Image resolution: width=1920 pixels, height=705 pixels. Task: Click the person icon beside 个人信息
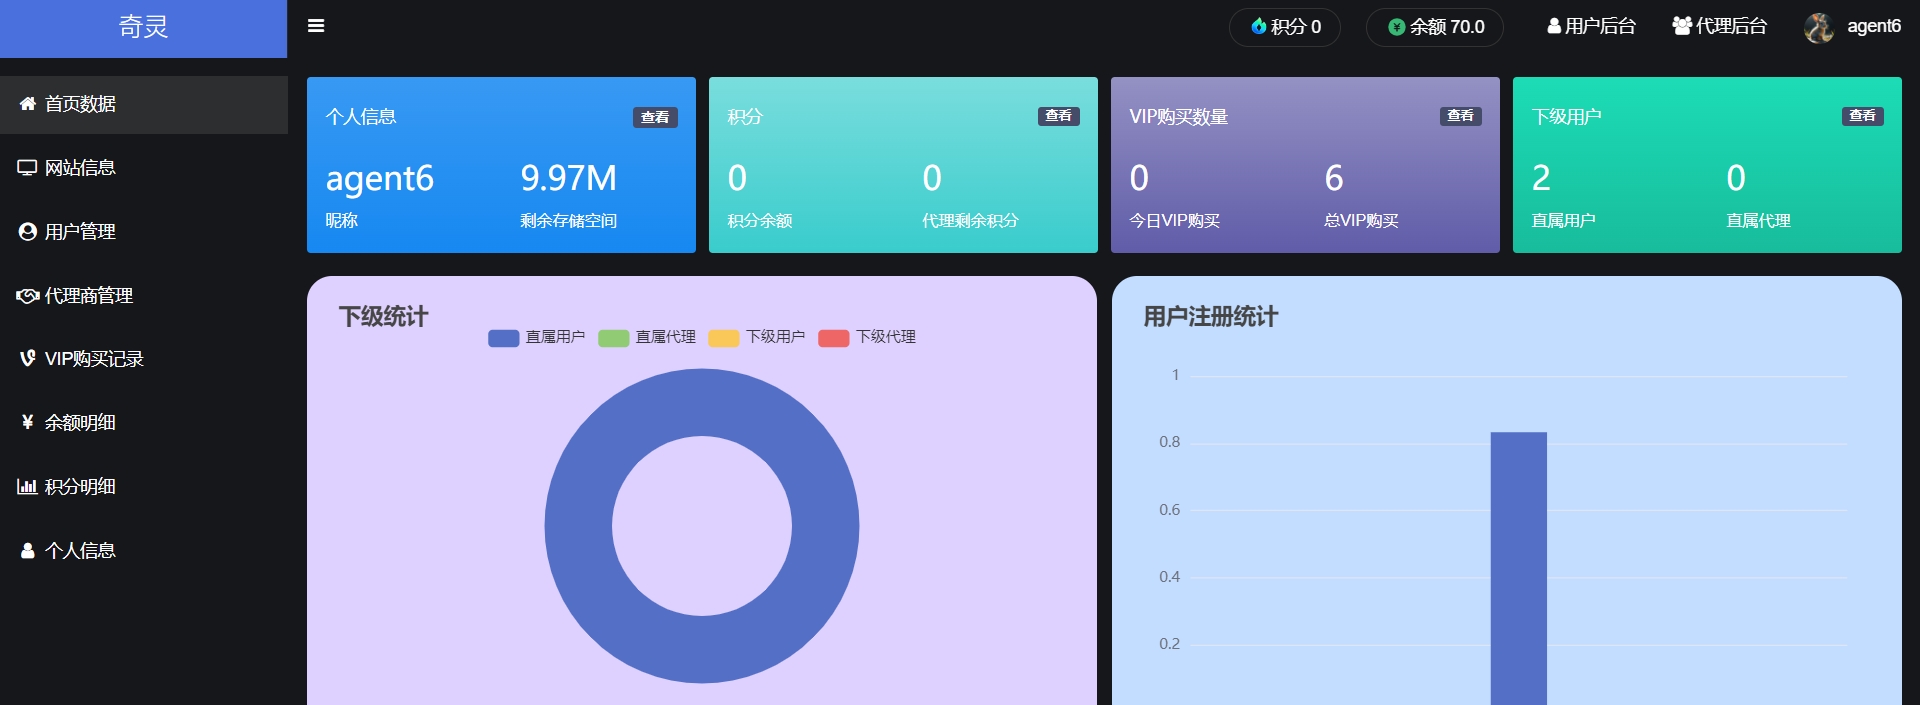point(28,550)
